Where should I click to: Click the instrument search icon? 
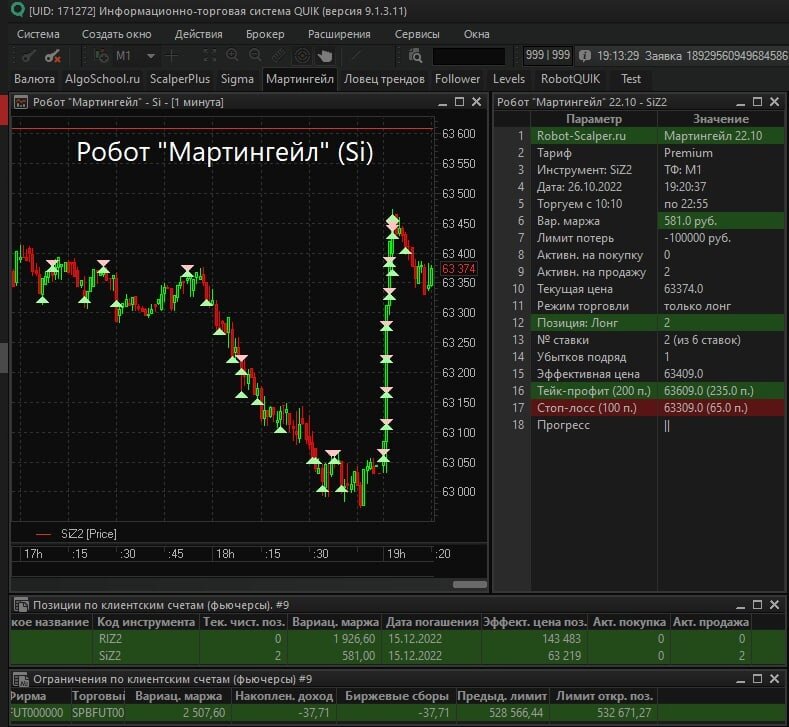click(x=416, y=56)
